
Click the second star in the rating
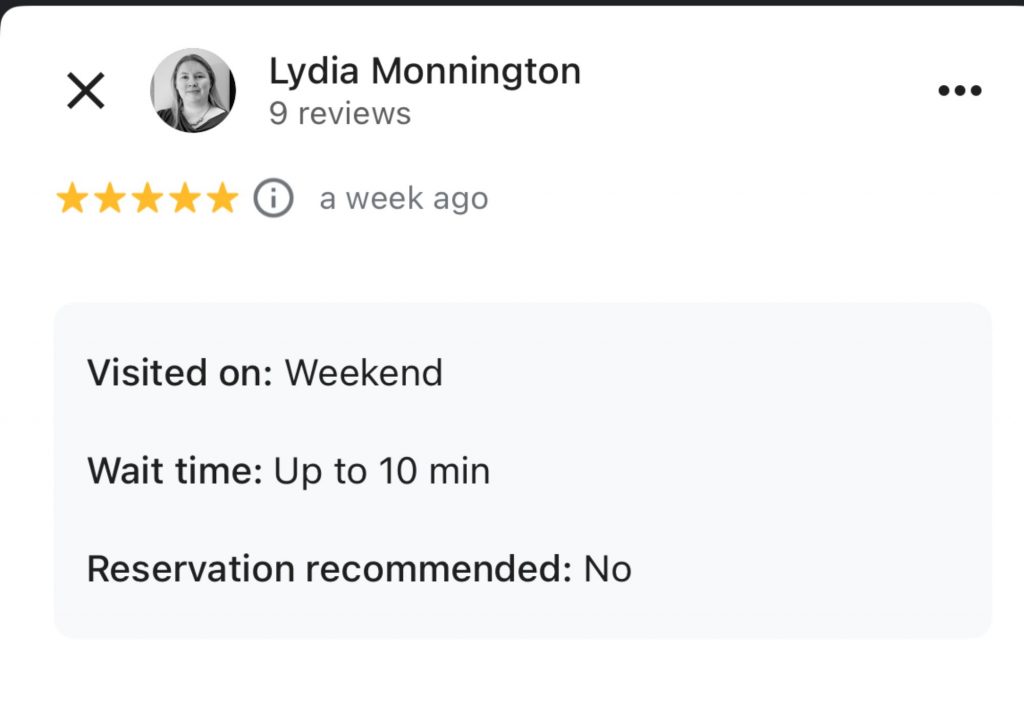(x=109, y=199)
